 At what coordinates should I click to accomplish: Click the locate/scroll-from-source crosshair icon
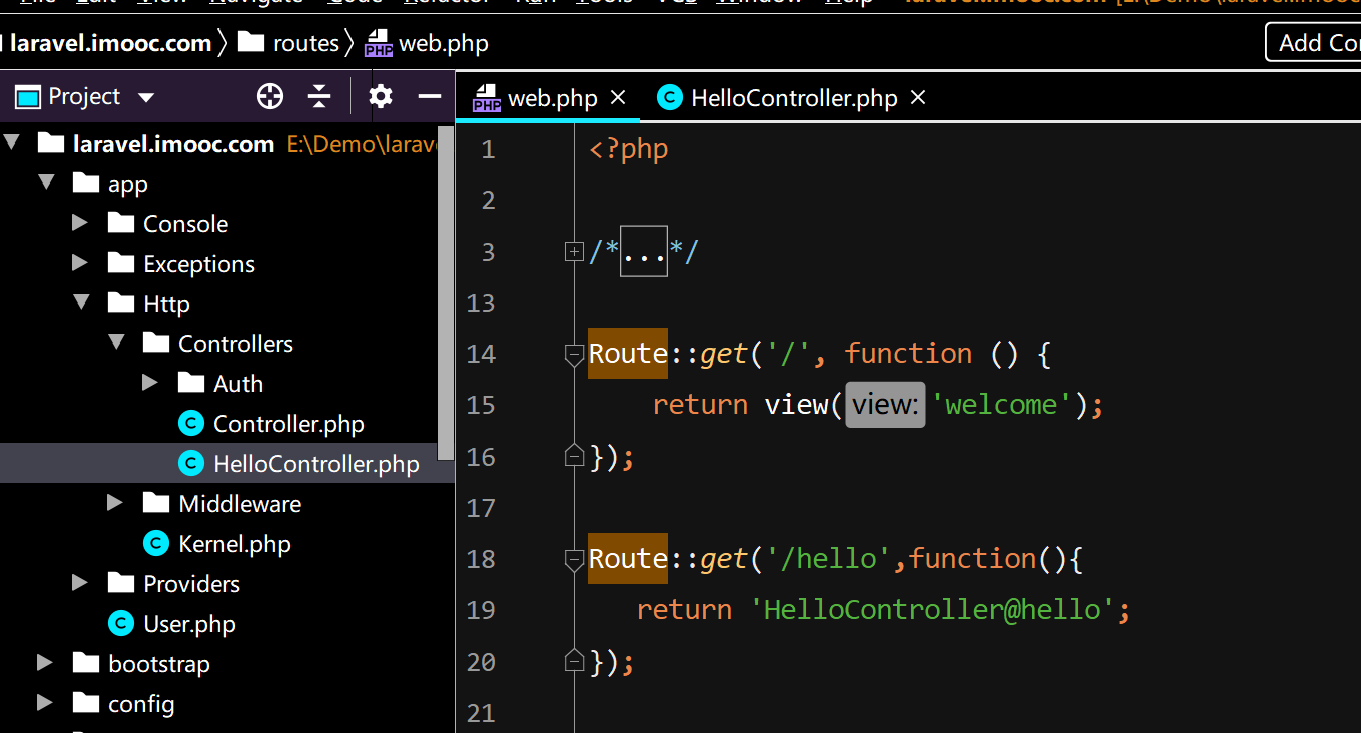click(x=270, y=96)
